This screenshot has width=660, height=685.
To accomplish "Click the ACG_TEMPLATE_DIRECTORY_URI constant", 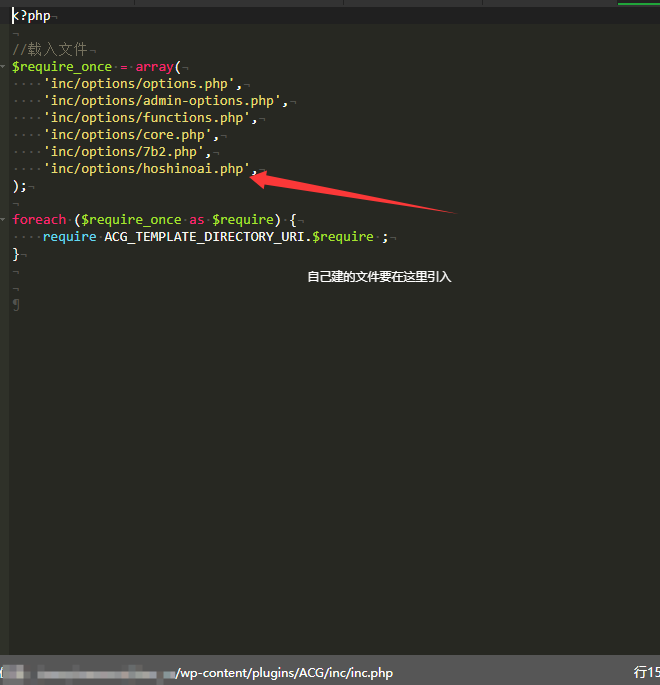I will pos(207,237).
